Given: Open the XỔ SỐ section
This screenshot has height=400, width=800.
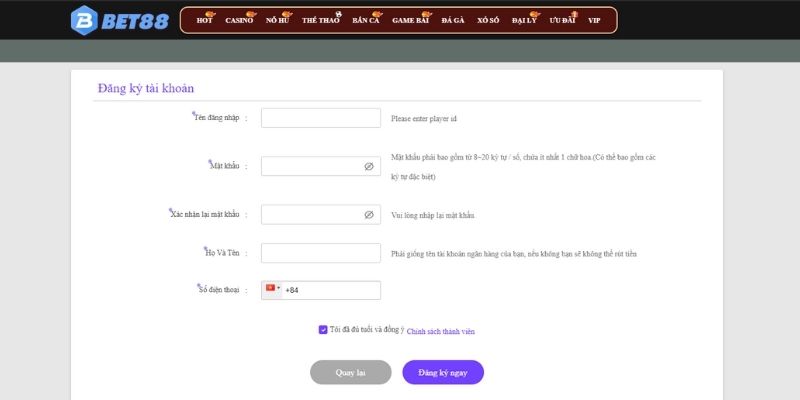Looking at the screenshot, I should coord(488,21).
